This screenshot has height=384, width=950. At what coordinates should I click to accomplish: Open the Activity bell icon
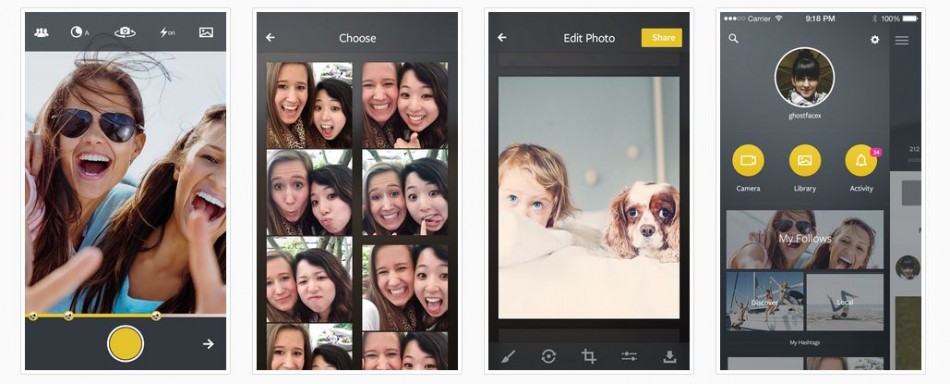[x=861, y=161]
